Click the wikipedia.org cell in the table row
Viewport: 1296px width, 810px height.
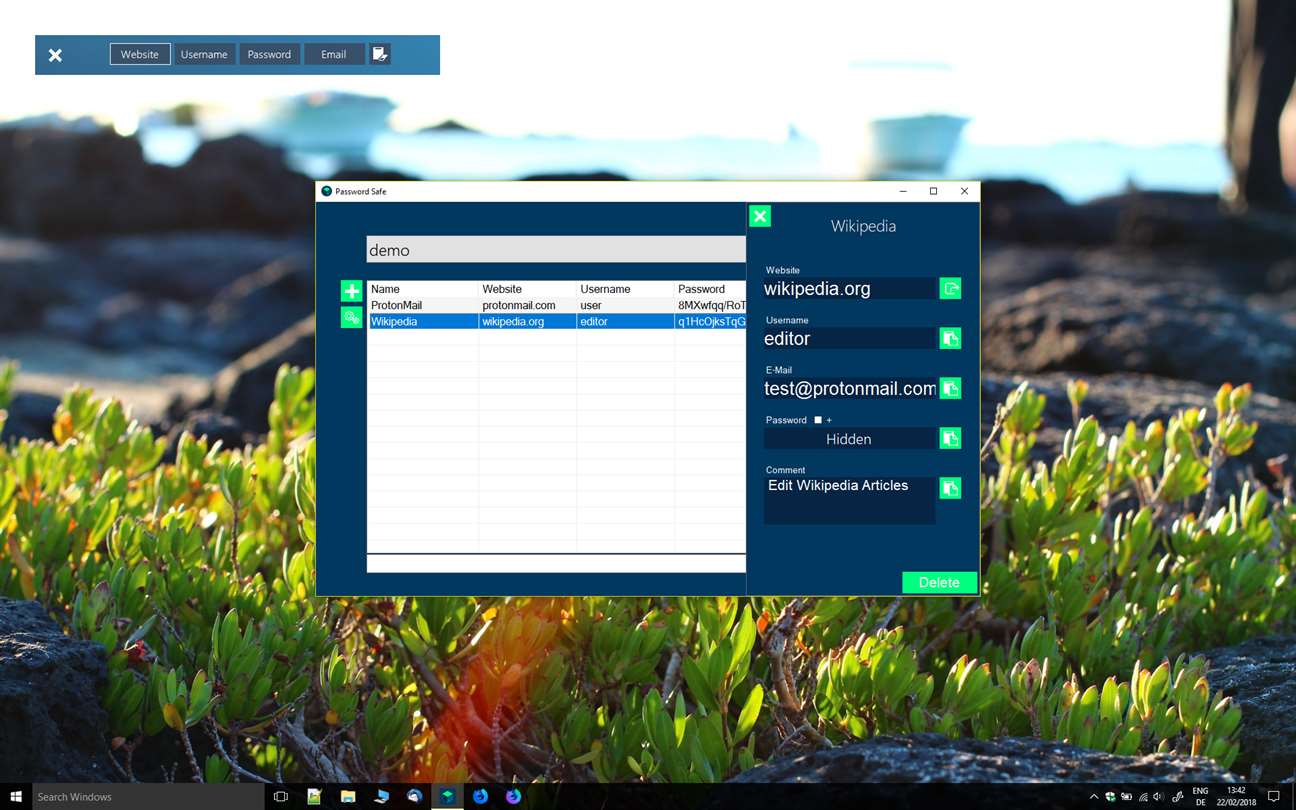tap(528, 321)
